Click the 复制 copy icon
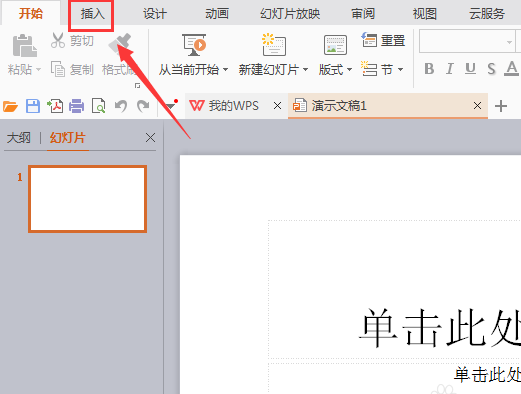The width and height of the screenshot is (521, 394). 58,69
